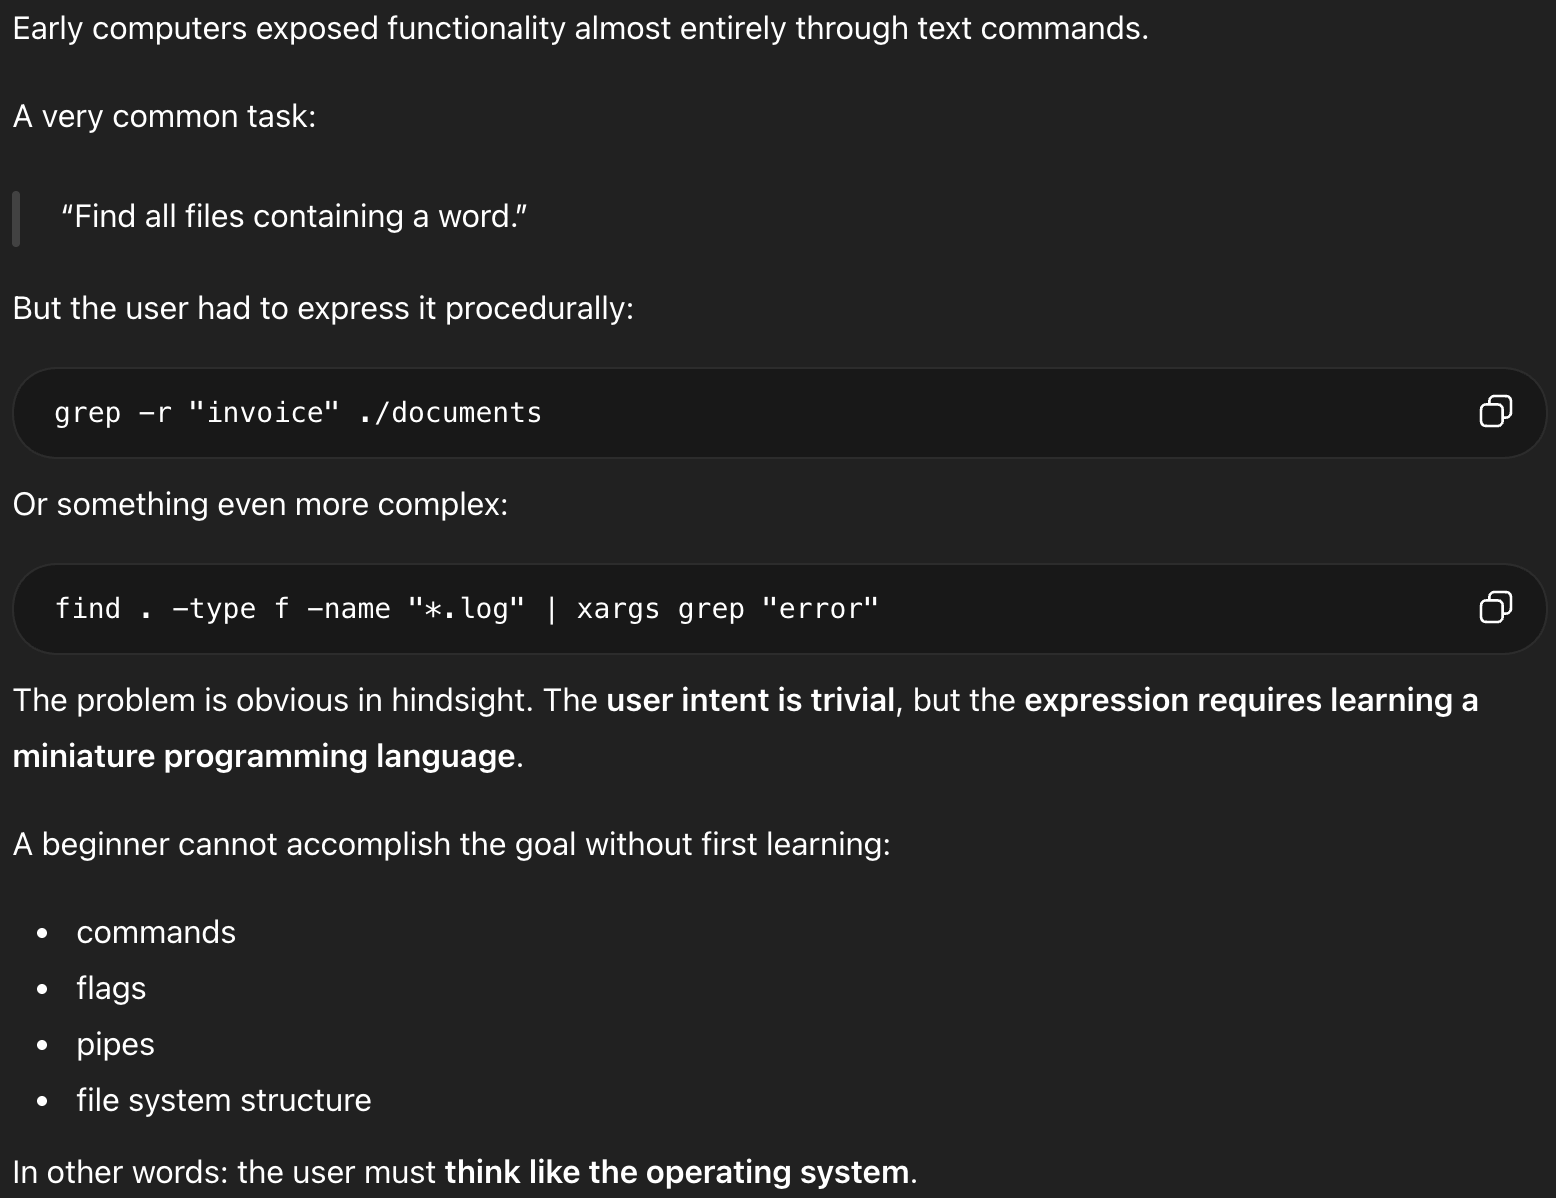Click the "Early computers exposed functionality" sentence

pos(580,28)
